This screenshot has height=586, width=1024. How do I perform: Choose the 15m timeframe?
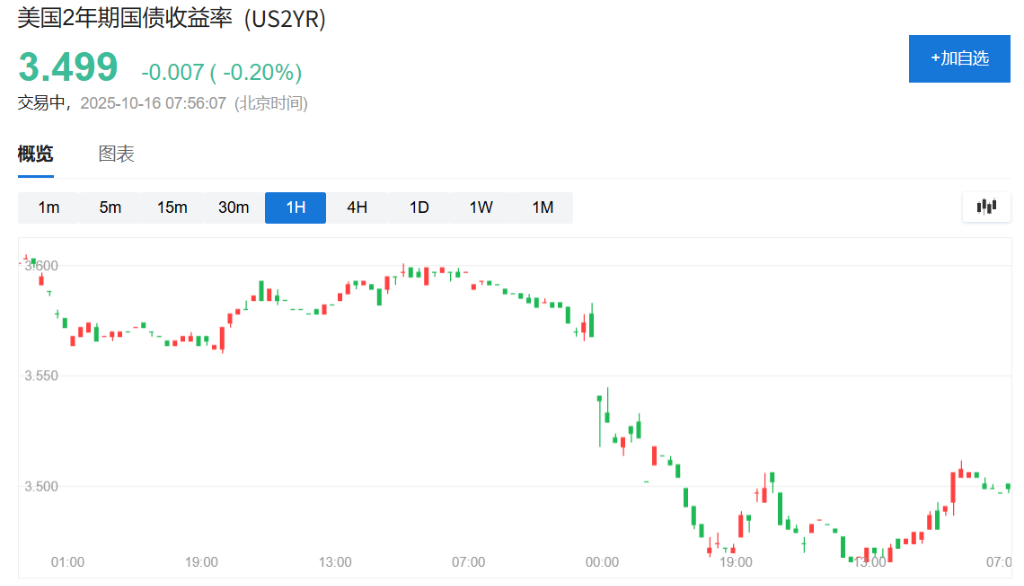172,207
